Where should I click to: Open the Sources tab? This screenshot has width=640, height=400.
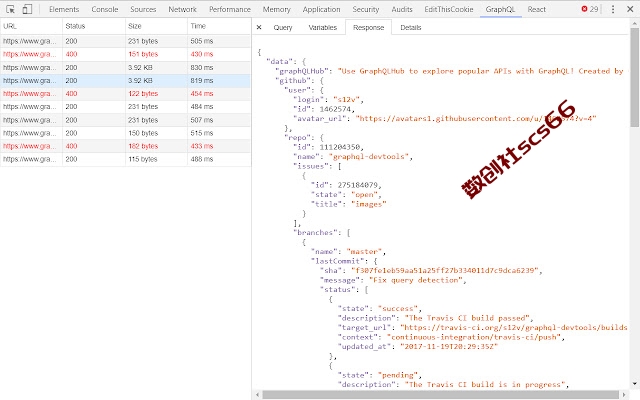click(x=143, y=9)
